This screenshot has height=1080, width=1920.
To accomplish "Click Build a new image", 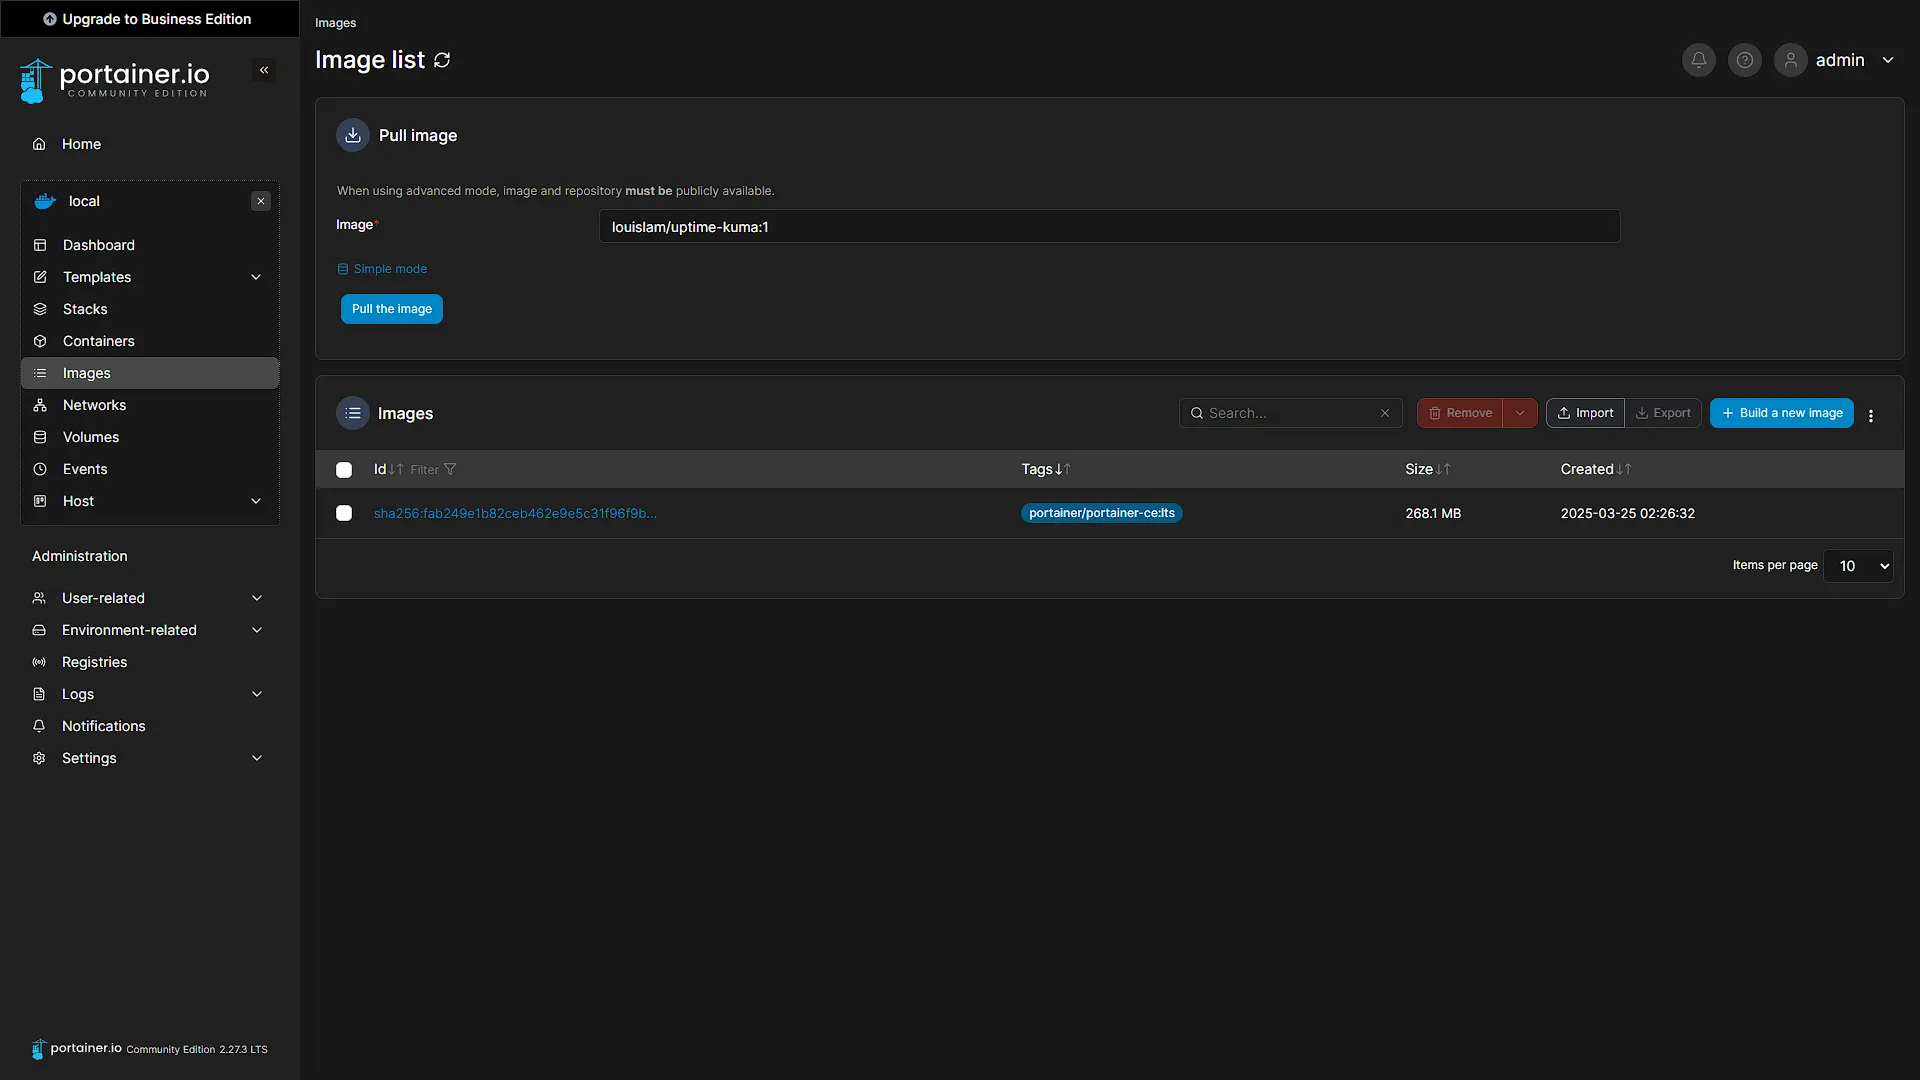I will [1782, 413].
